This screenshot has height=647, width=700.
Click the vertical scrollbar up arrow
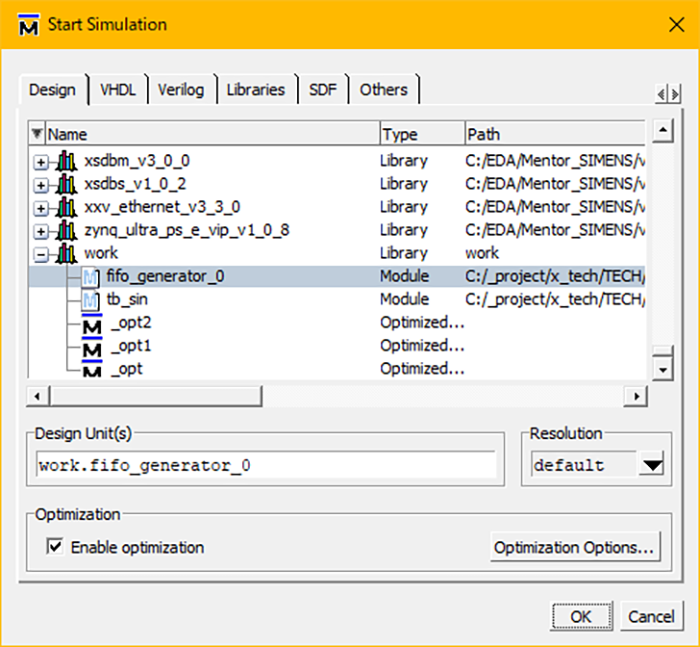tap(663, 131)
